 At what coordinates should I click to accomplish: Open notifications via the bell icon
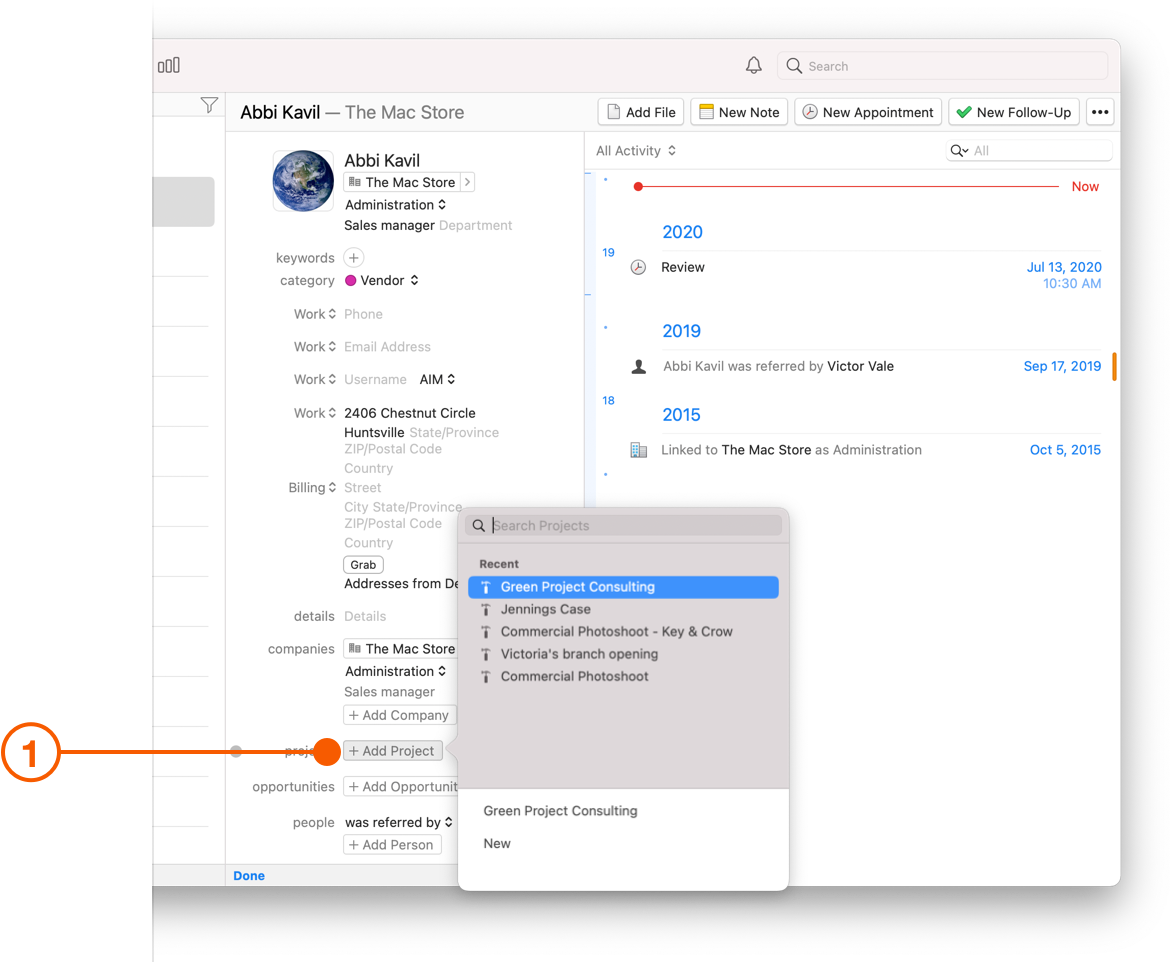tap(754, 64)
